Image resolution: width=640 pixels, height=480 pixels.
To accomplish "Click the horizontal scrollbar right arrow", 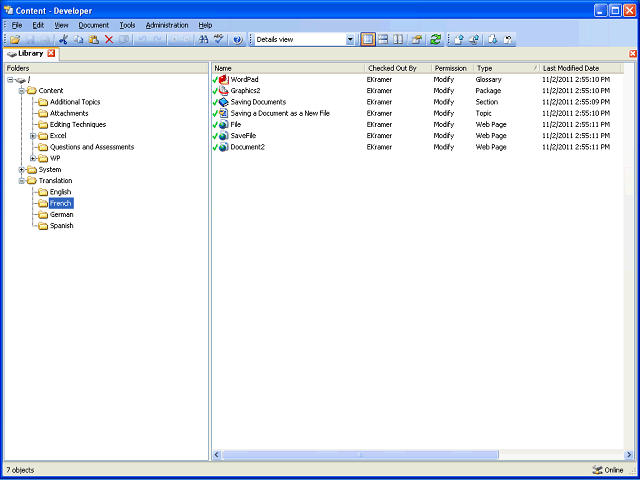I will (629, 455).
